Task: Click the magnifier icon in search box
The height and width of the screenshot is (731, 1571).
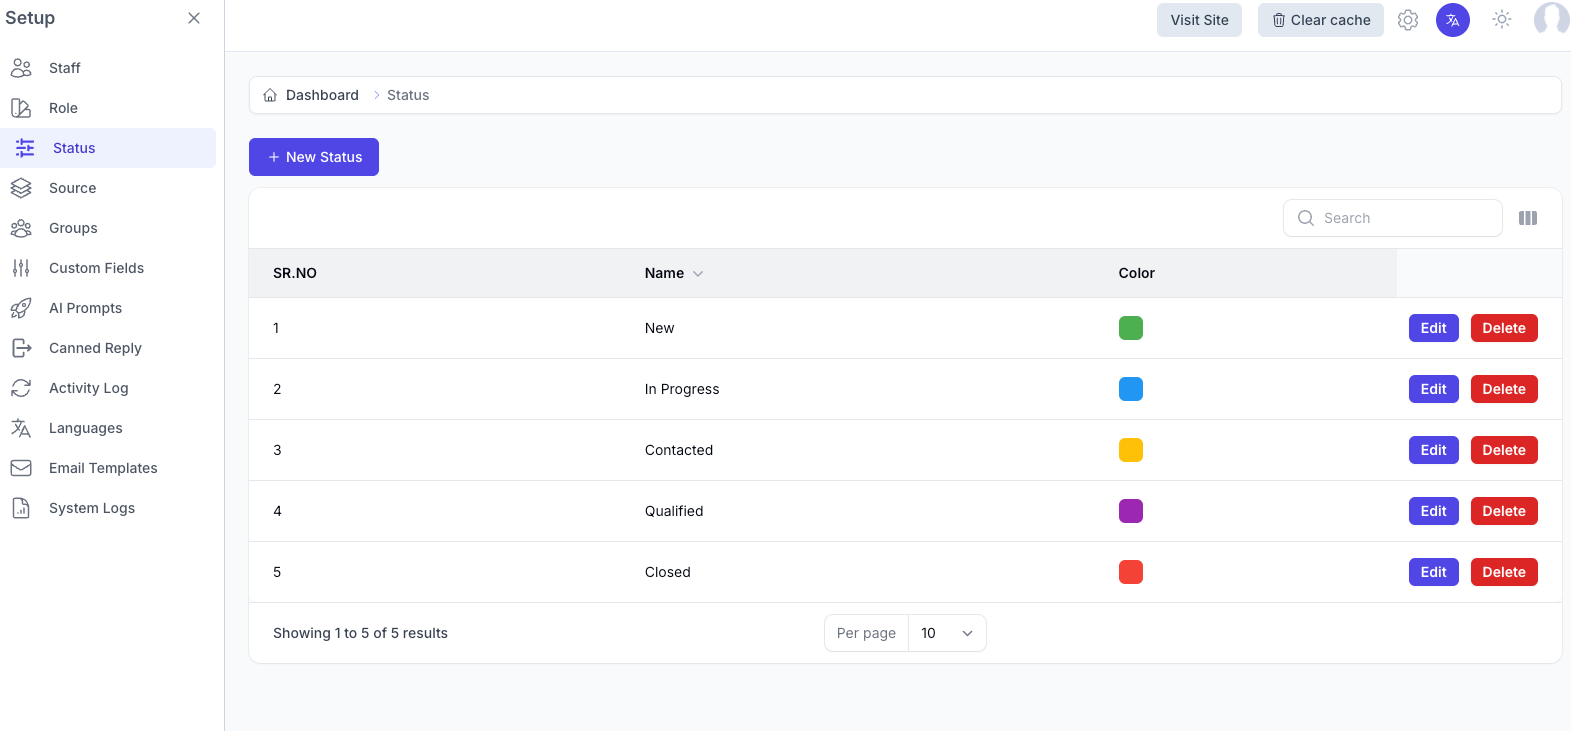Action: (1306, 218)
